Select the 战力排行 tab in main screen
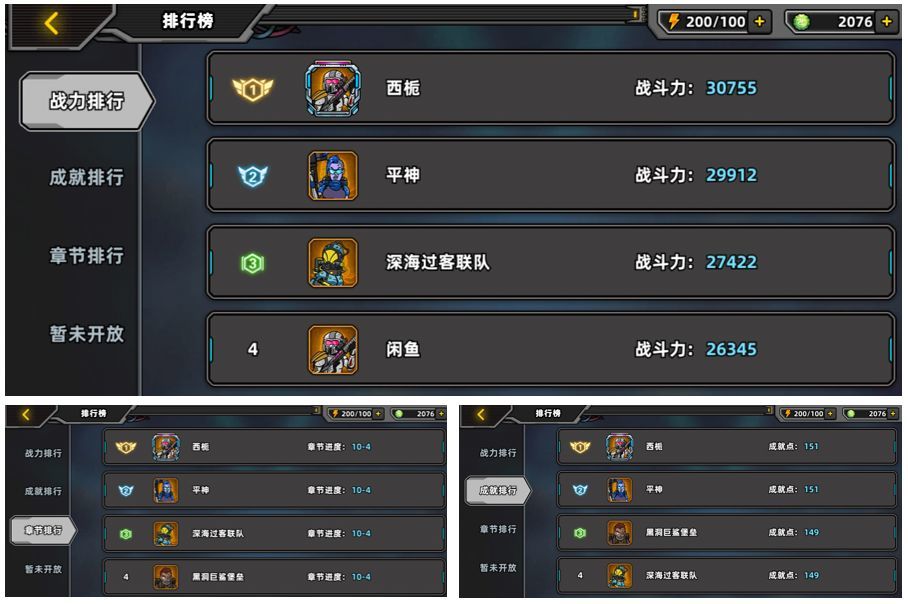Image resolution: width=908 pixels, height=604 pixels. [87, 101]
